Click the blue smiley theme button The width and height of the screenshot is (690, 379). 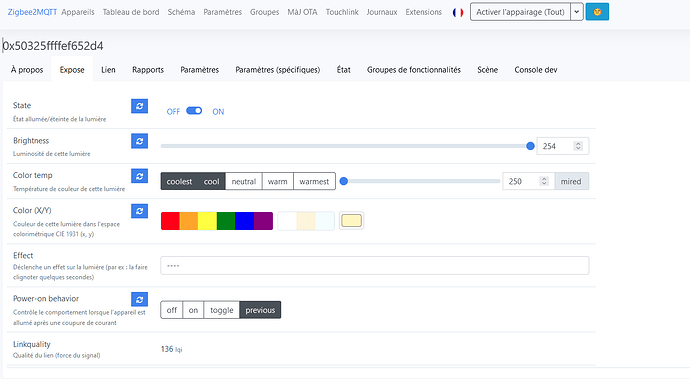[597, 12]
